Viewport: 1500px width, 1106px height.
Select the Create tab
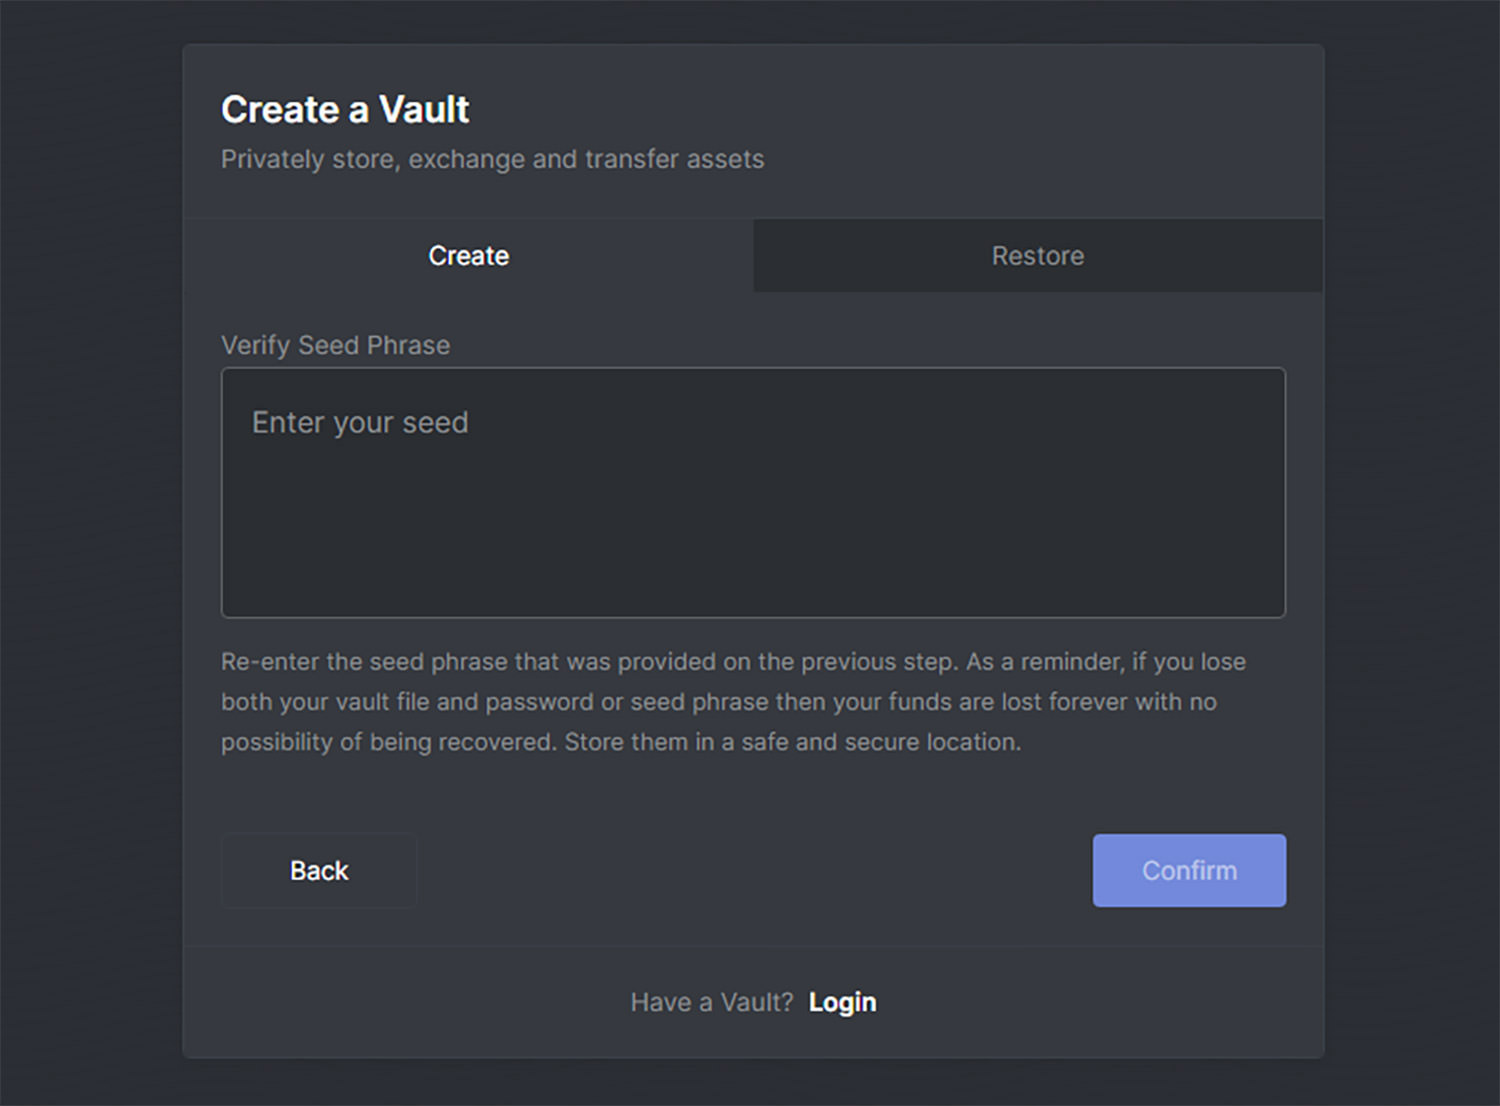(468, 256)
